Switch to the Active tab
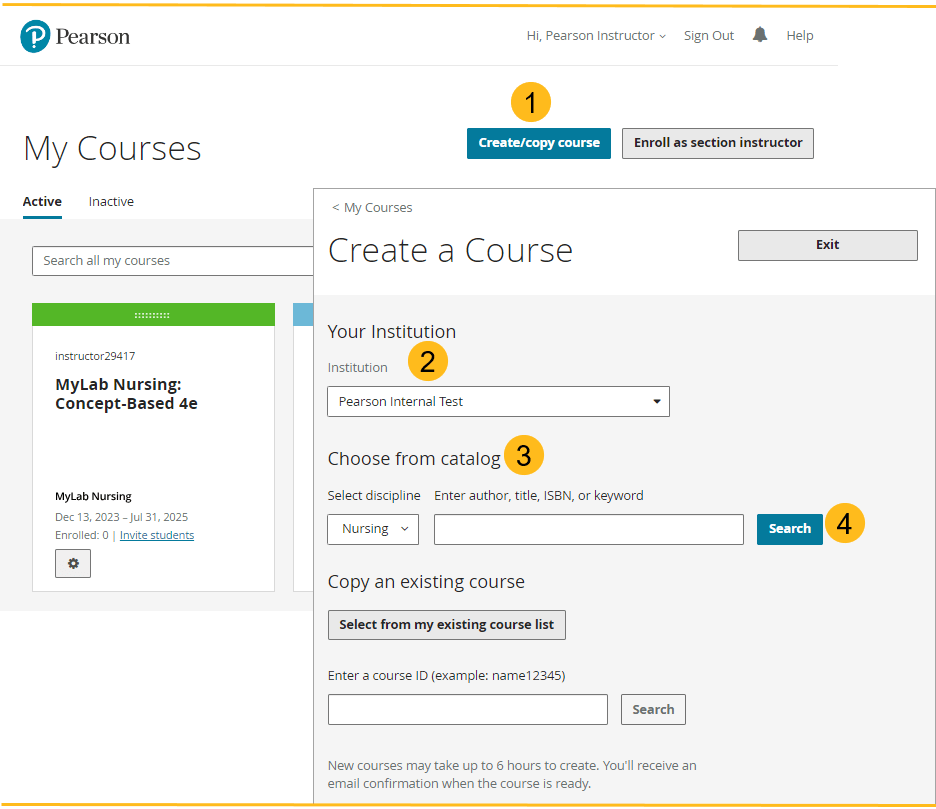The height and width of the screenshot is (809, 936). [42, 202]
